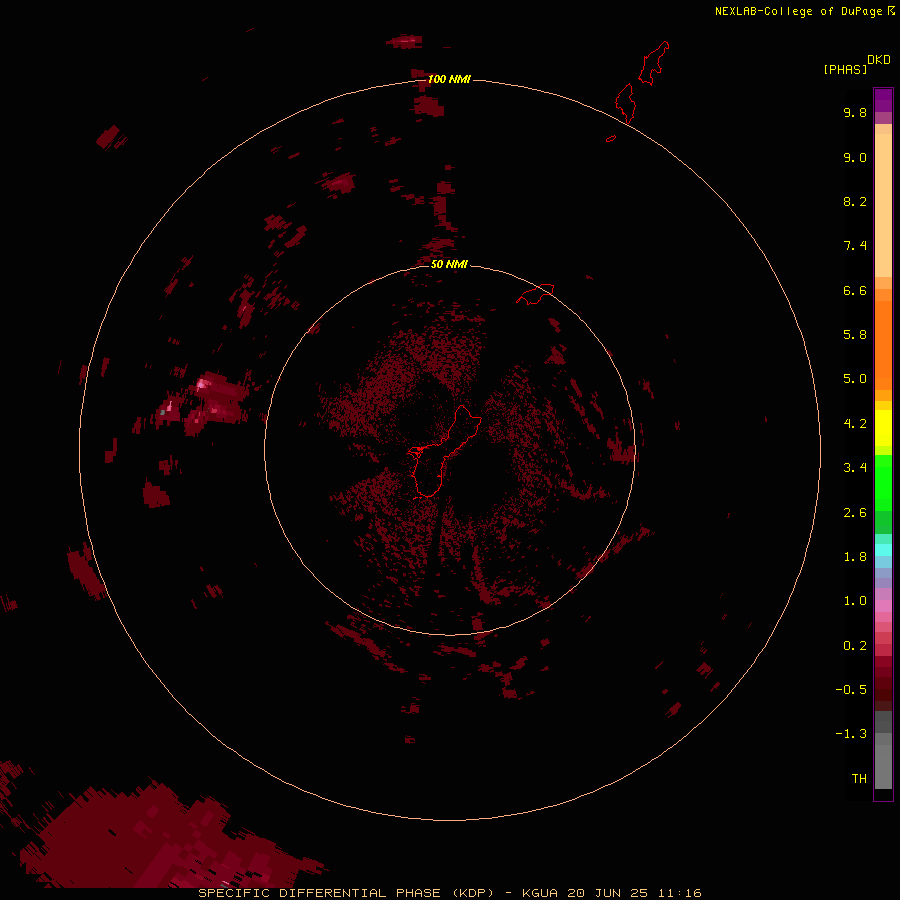Pick the light peach band of the color bar

[x=883, y=205]
